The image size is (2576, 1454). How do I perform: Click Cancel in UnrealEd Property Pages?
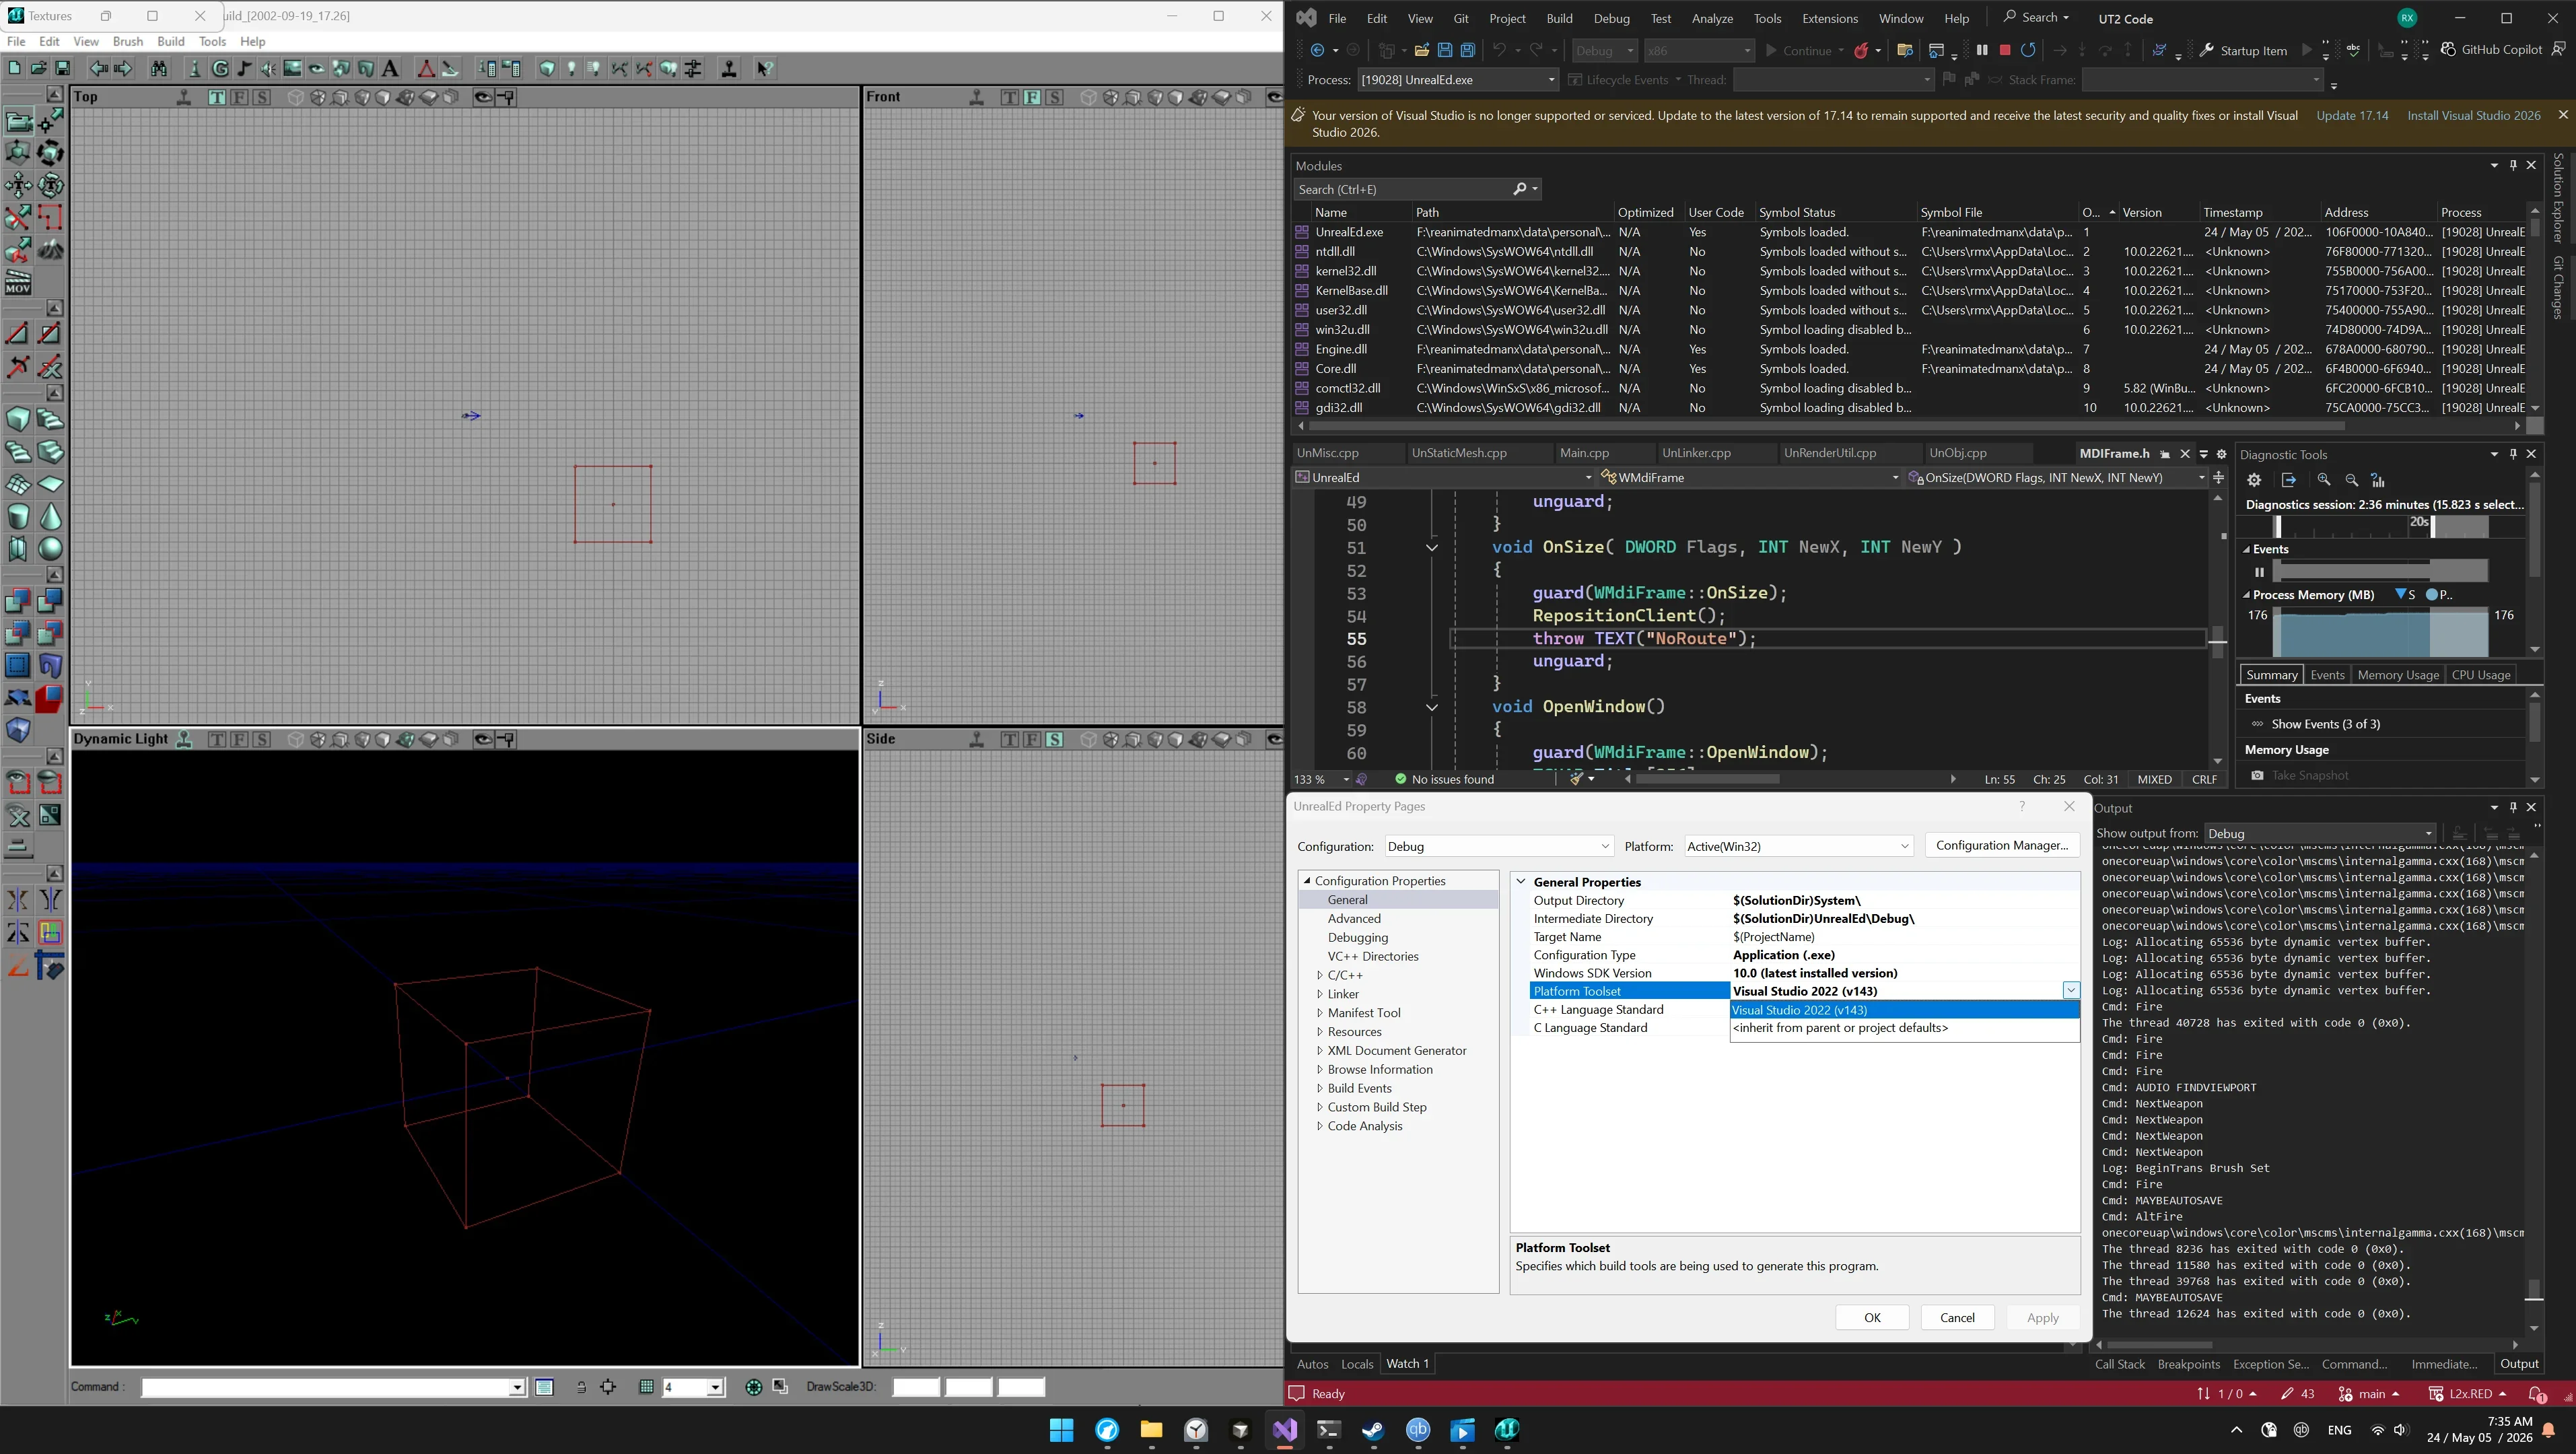tap(1957, 1318)
